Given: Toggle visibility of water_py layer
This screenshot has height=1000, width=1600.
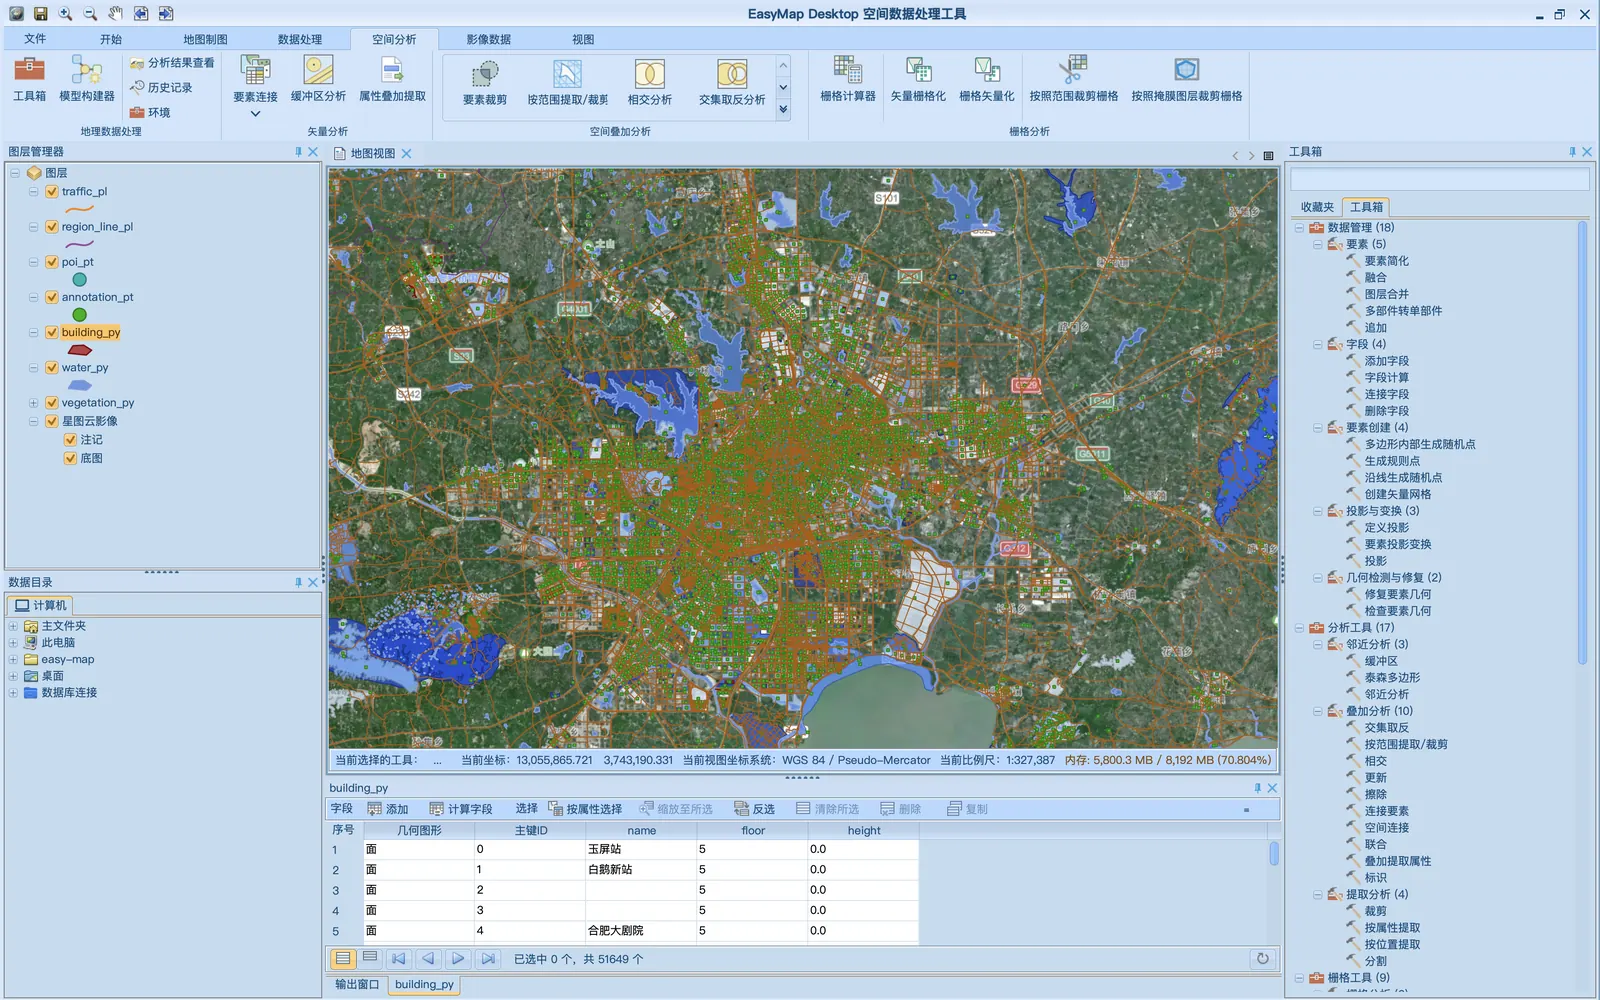Looking at the screenshot, I should [x=52, y=368].
